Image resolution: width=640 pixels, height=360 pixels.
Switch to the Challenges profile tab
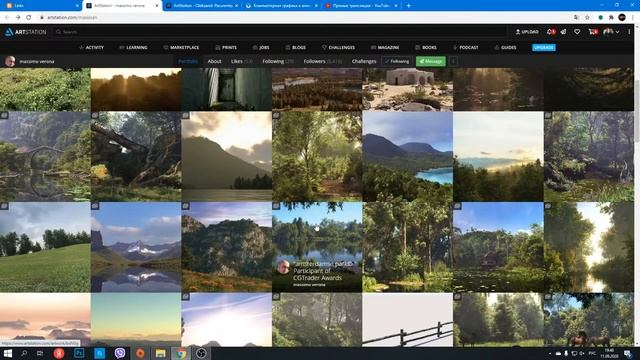tap(364, 61)
